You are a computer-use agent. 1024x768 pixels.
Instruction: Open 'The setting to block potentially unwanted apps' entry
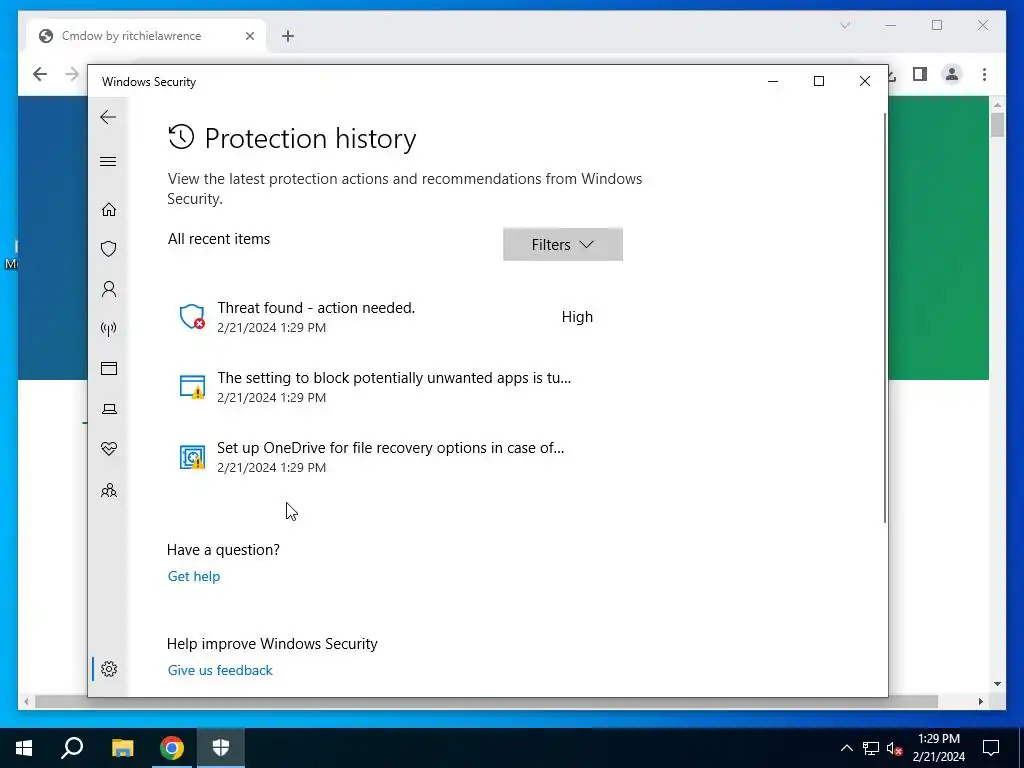395,387
